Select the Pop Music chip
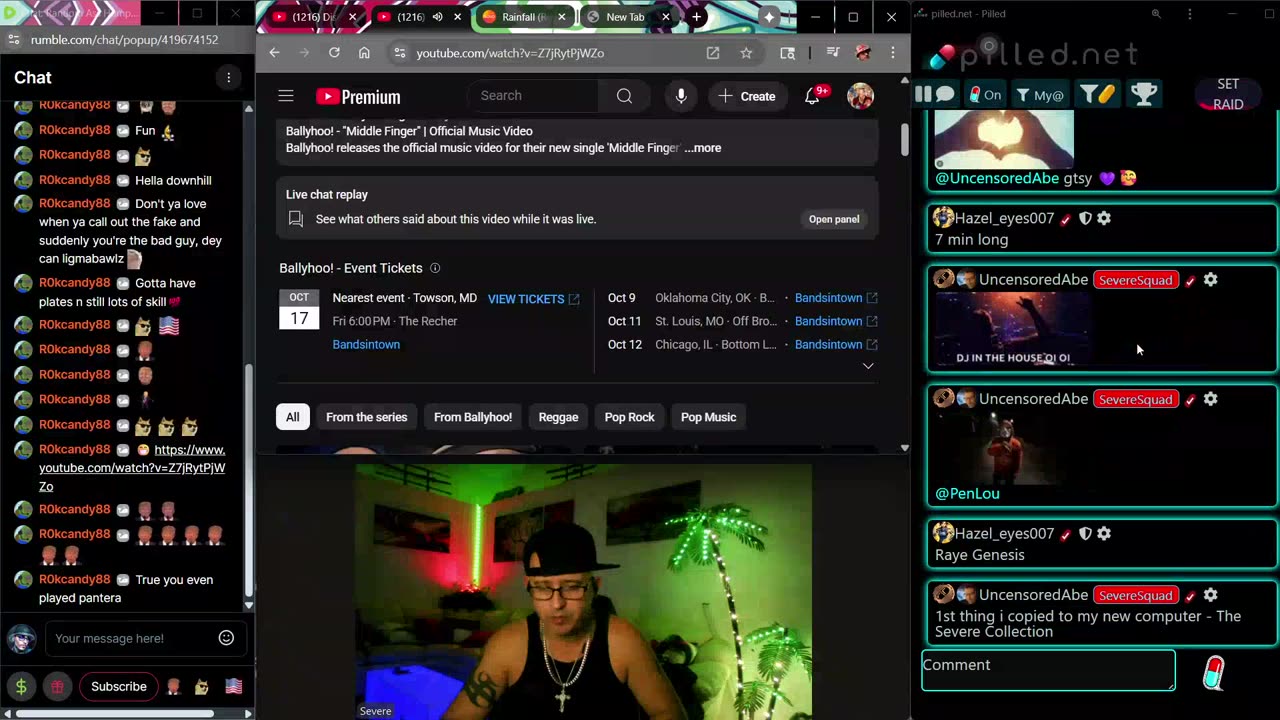This screenshot has height=720, width=1280. [708, 417]
